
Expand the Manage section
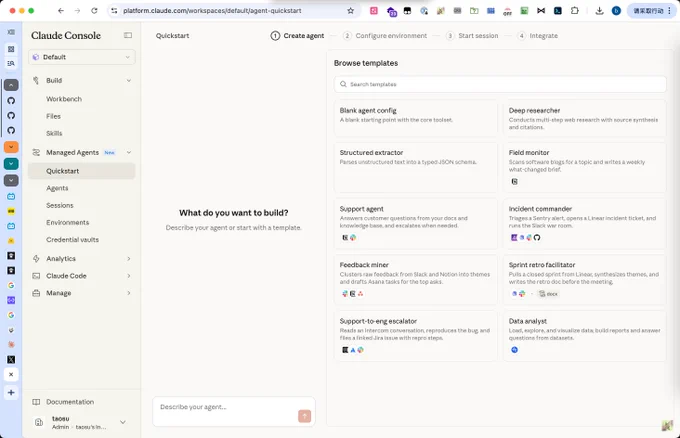pos(129,293)
